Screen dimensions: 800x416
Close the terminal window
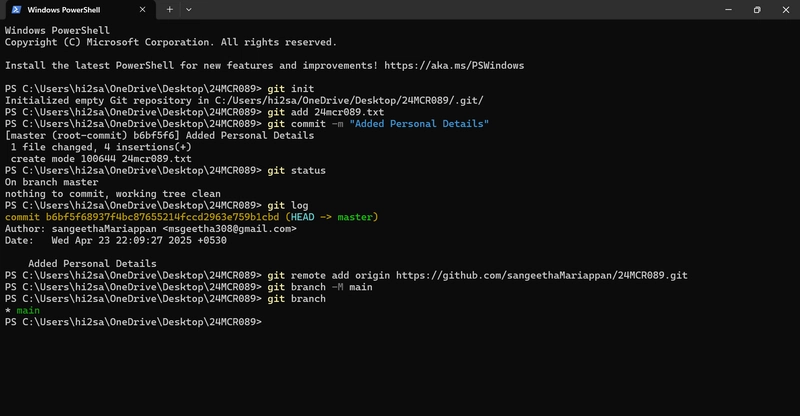(786, 10)
